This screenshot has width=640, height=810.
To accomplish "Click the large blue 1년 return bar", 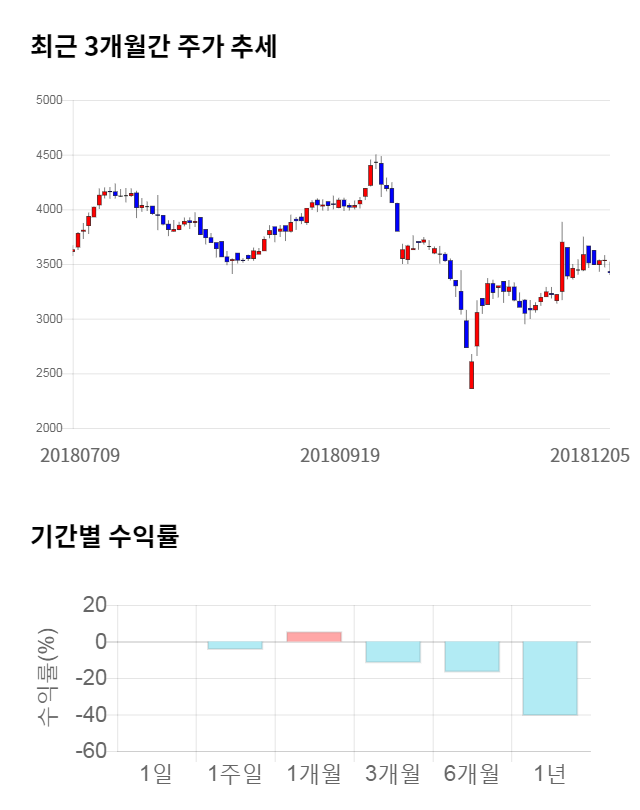I will click(550, 678).
